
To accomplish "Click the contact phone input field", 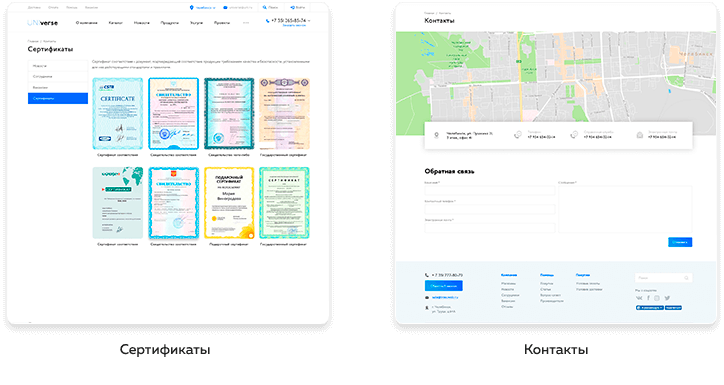I will click(489, 209).
